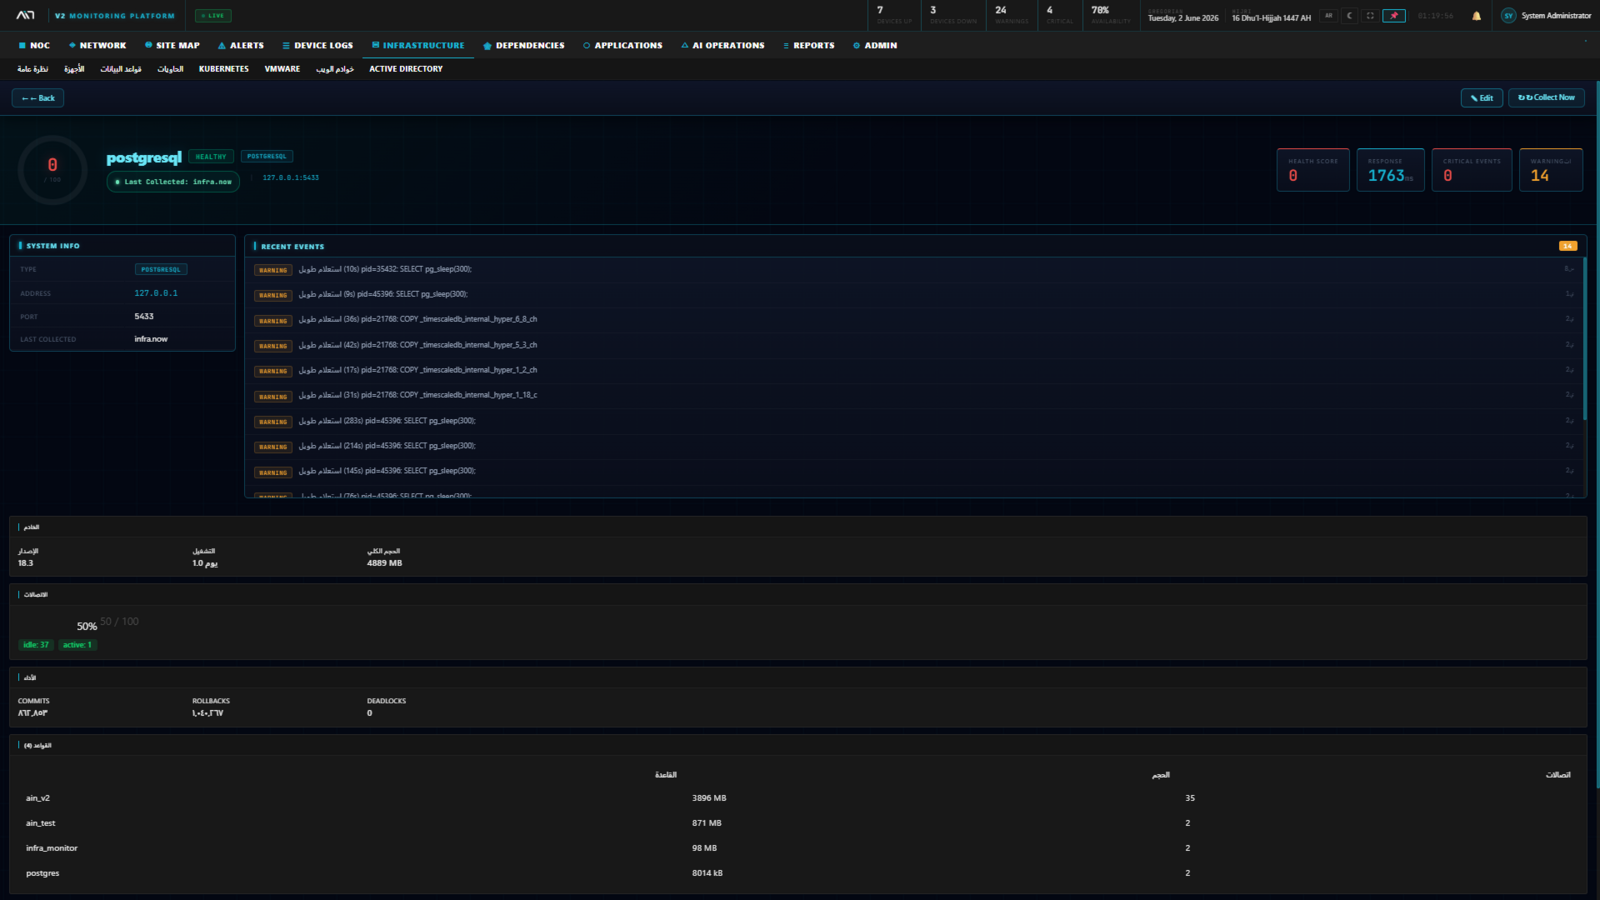Click the HEALTHY status badge

[211, 156]
